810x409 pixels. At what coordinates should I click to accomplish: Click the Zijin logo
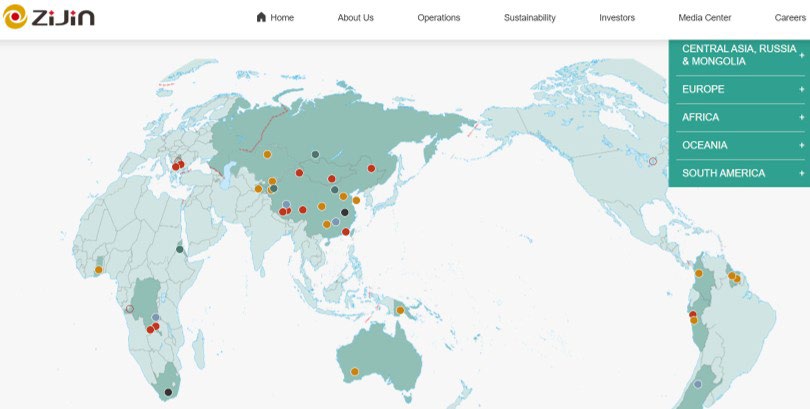[x=49, y=17]
